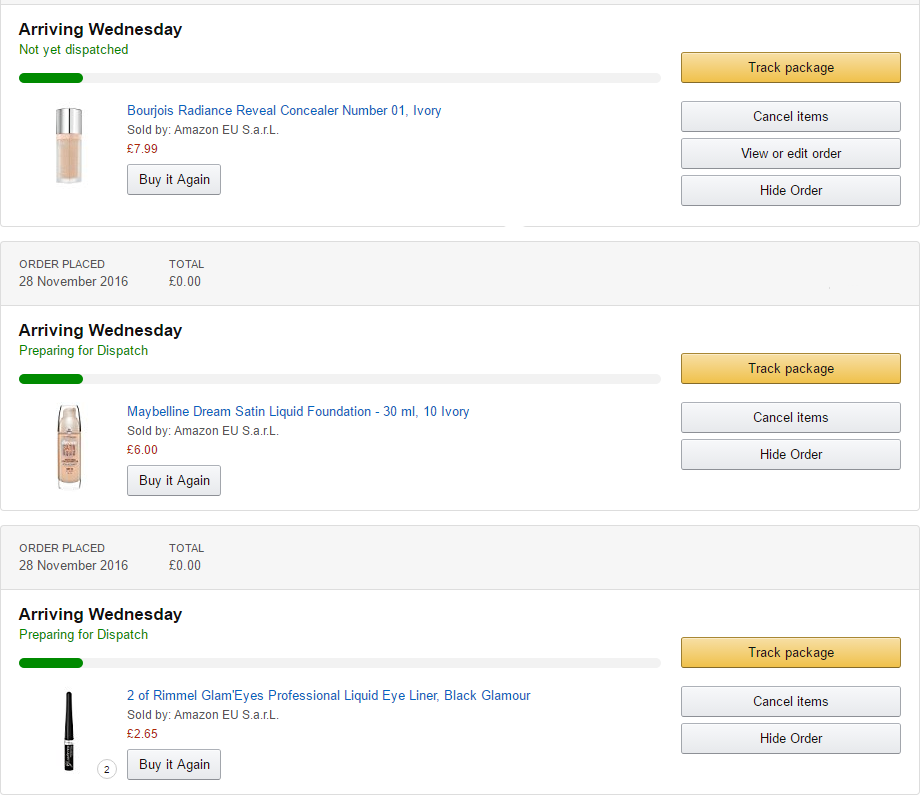Click the Rimmel eye liner product thumbnail
Screen dimensions: 922x799
click(69, 731)
